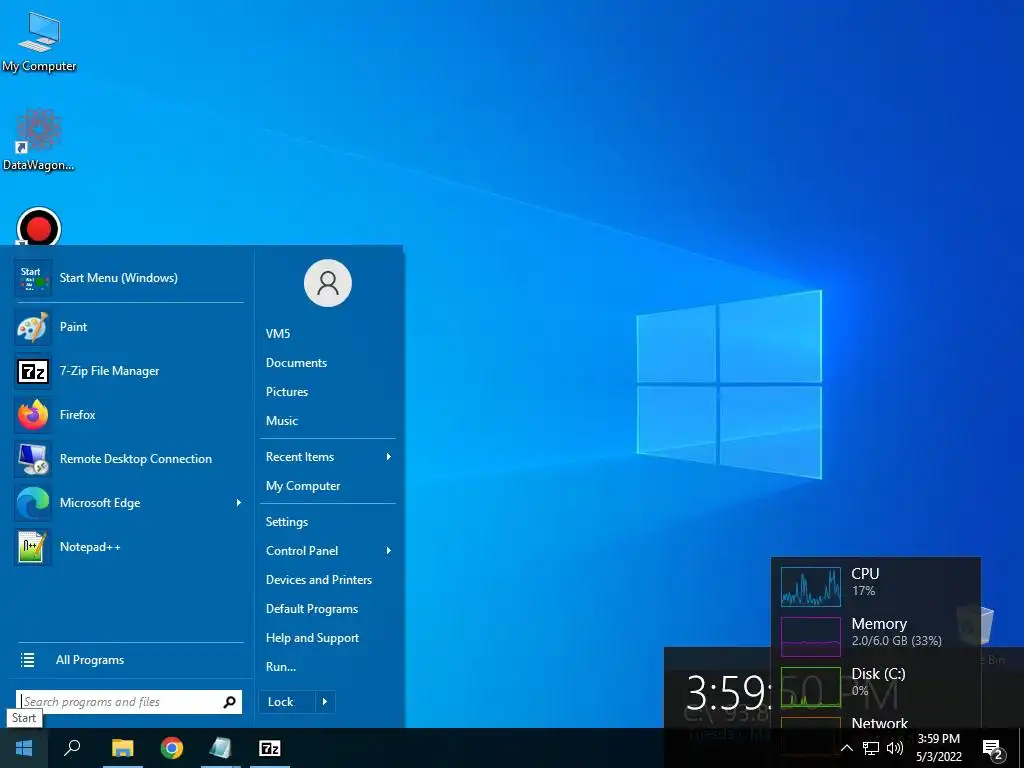This screenshot has height=768, width=1024.
Task: Open the notebook app icon on taskbar
Action: [221, 748]
